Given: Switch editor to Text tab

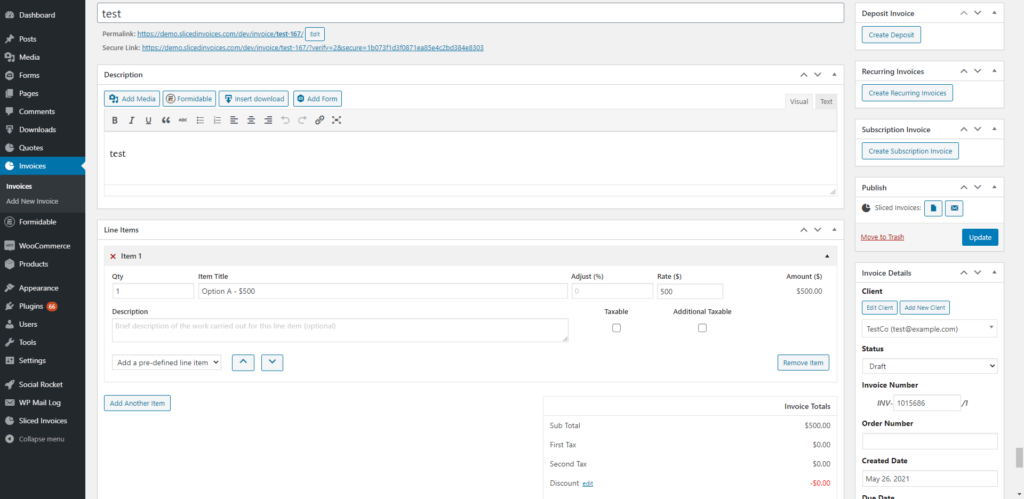Looking at the screenshot, I should pyautogui.click(x=826, y=101).
